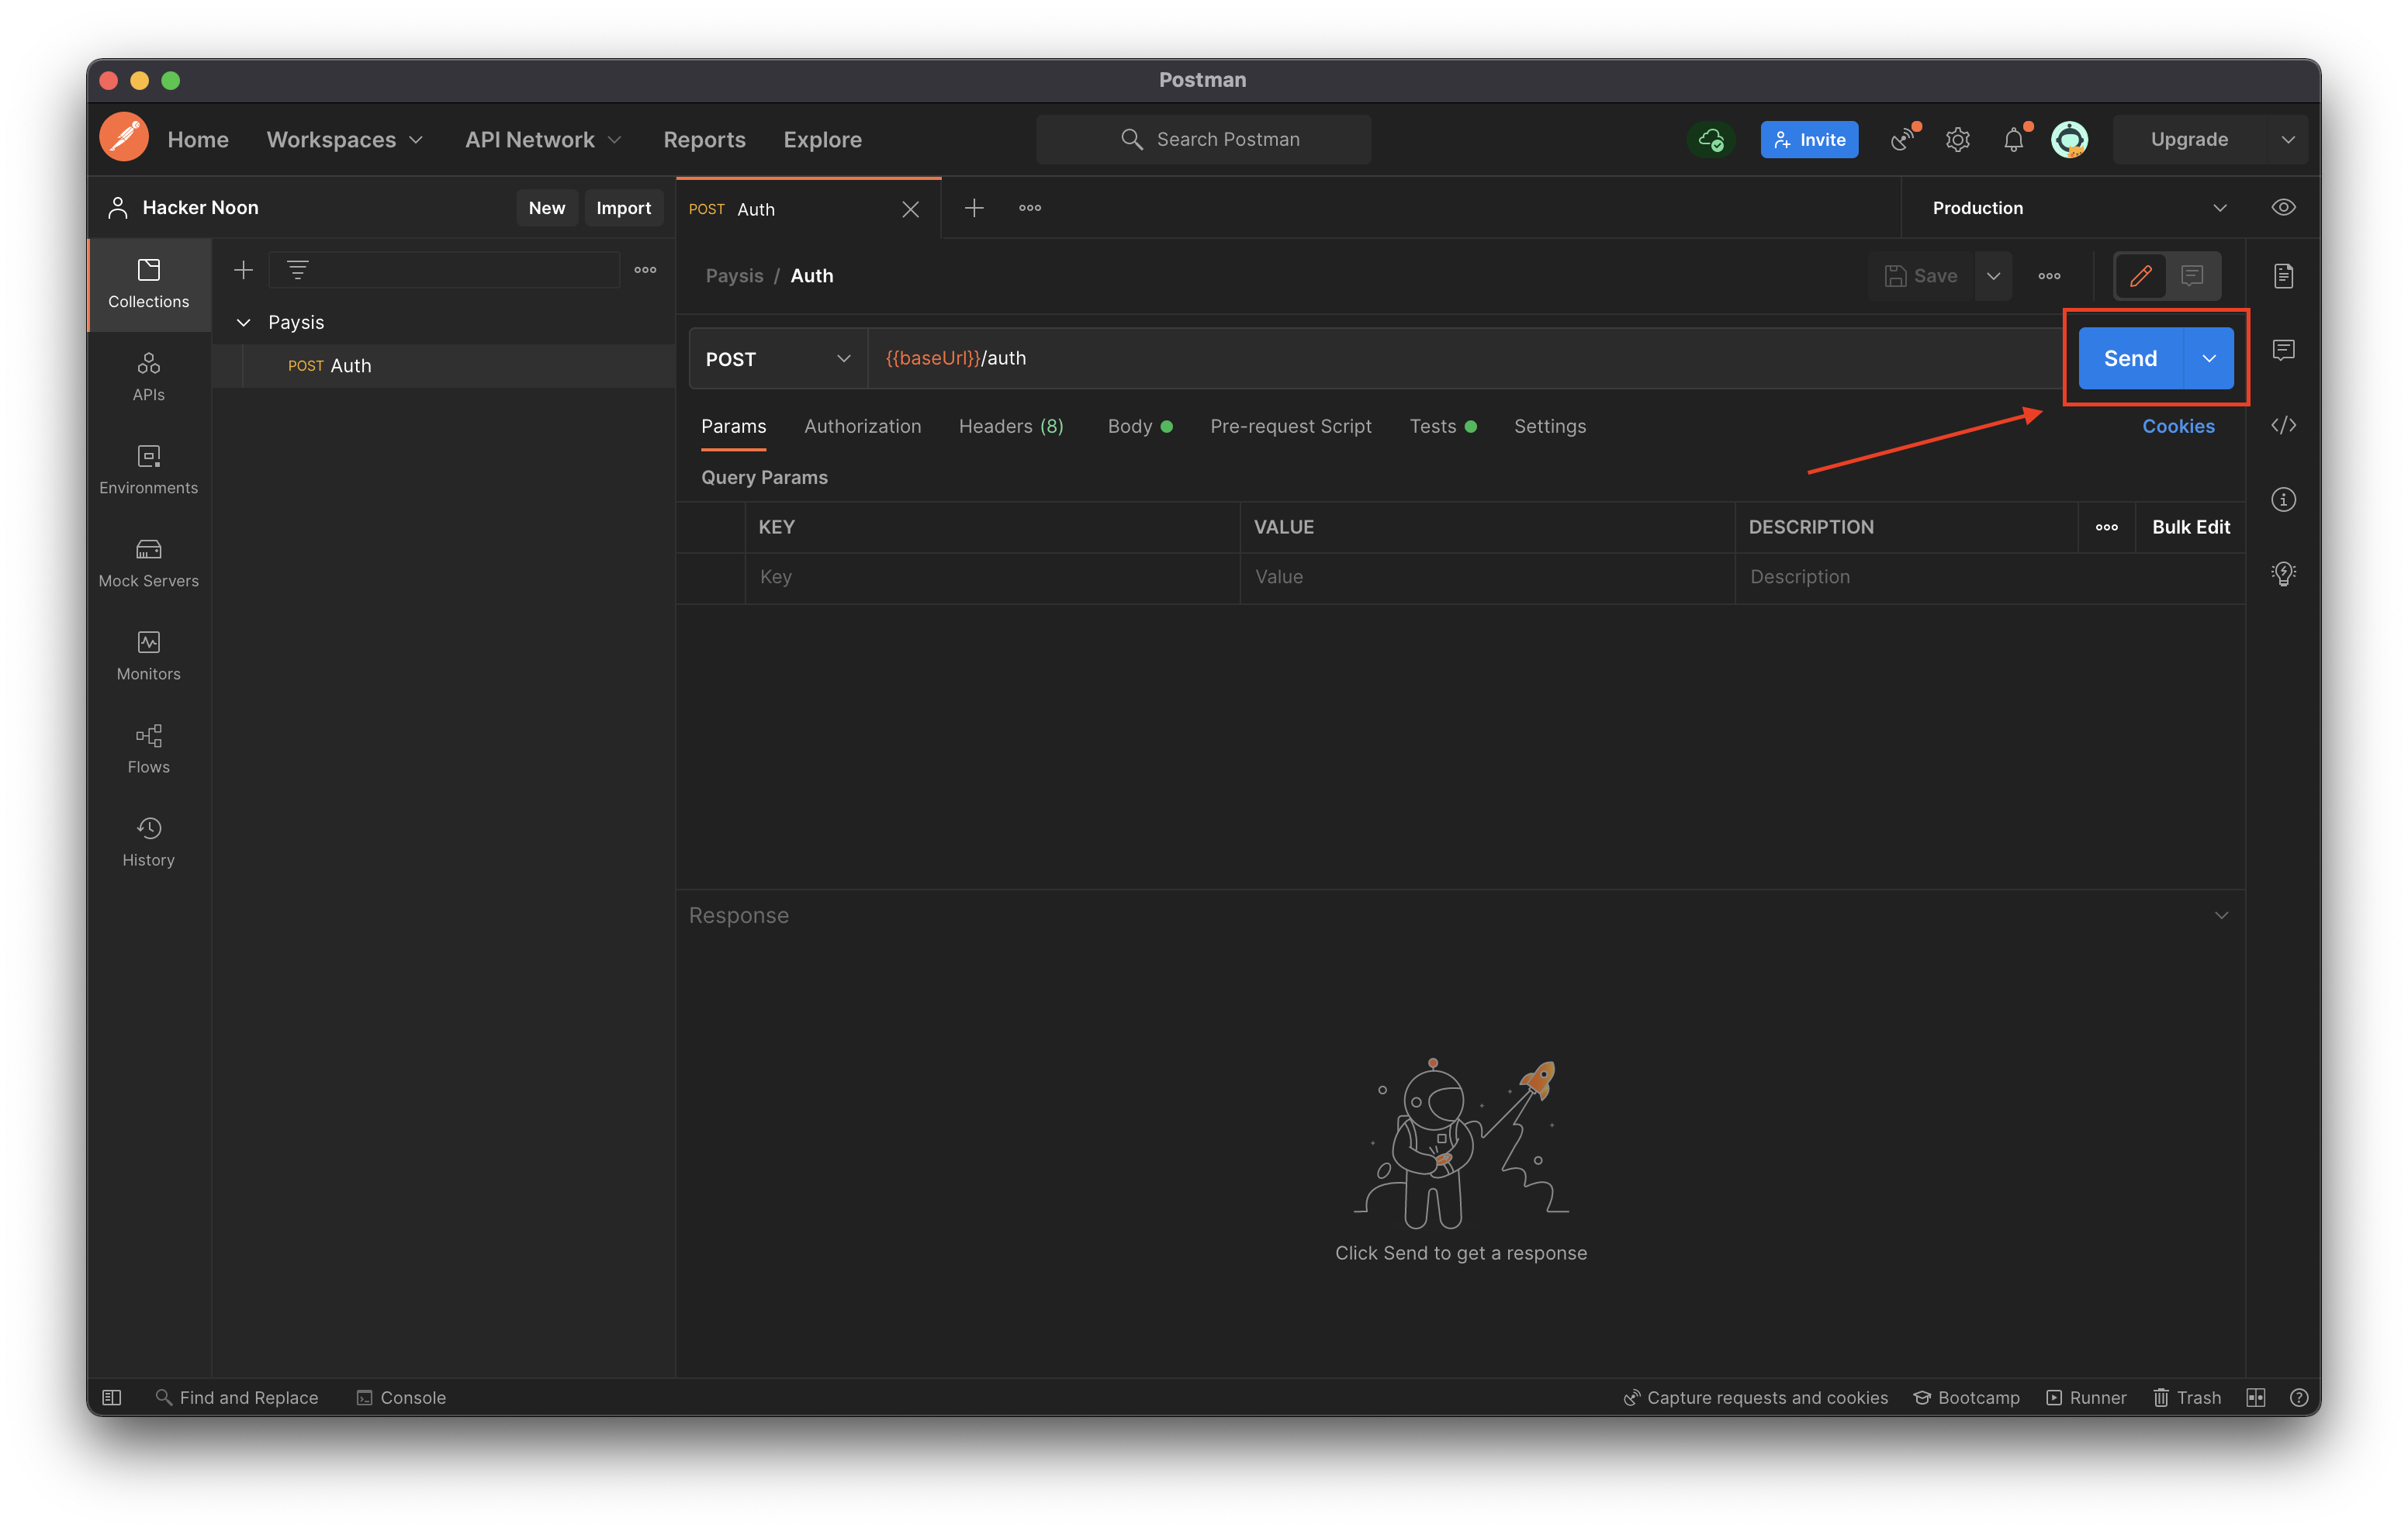This screenshot has height=1531, width=2408.
Task: Expand the Send button arrow menu
Action: tap(2209, 359)
